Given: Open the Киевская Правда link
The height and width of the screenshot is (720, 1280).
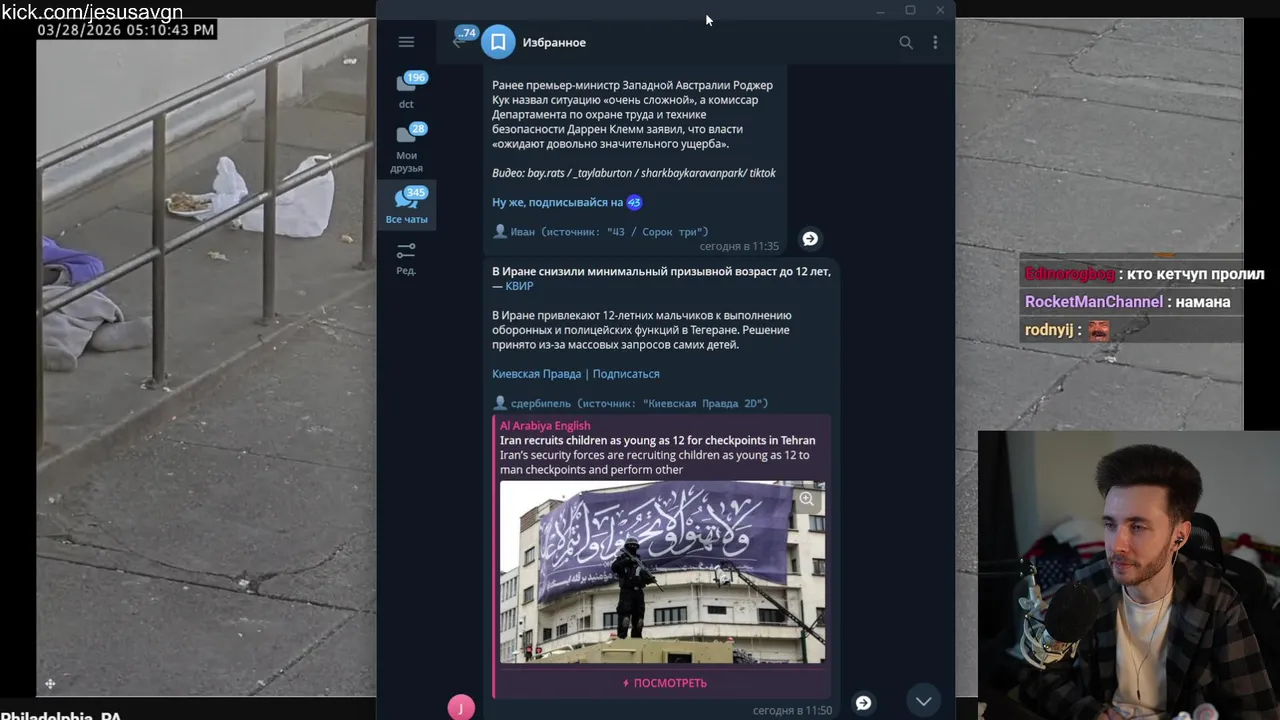Looking at the screenshot, I should click(x=536, y=374).
